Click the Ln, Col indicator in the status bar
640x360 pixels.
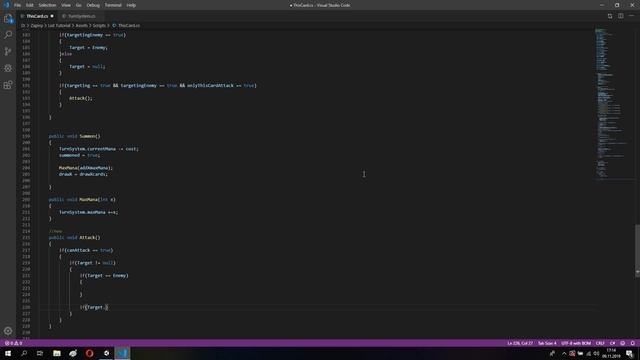520,343
